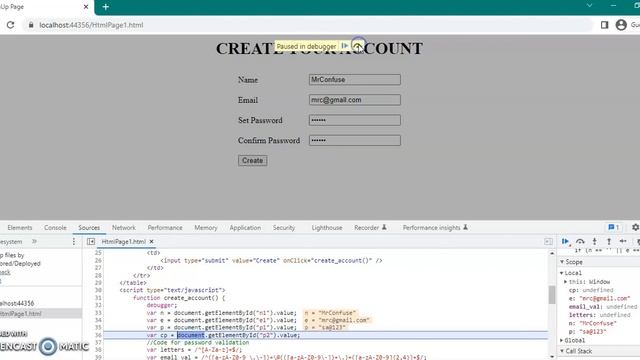The width and height of the screenshot is (640, 360).
Task: Click the Name input field
Action: coord(355,80)
